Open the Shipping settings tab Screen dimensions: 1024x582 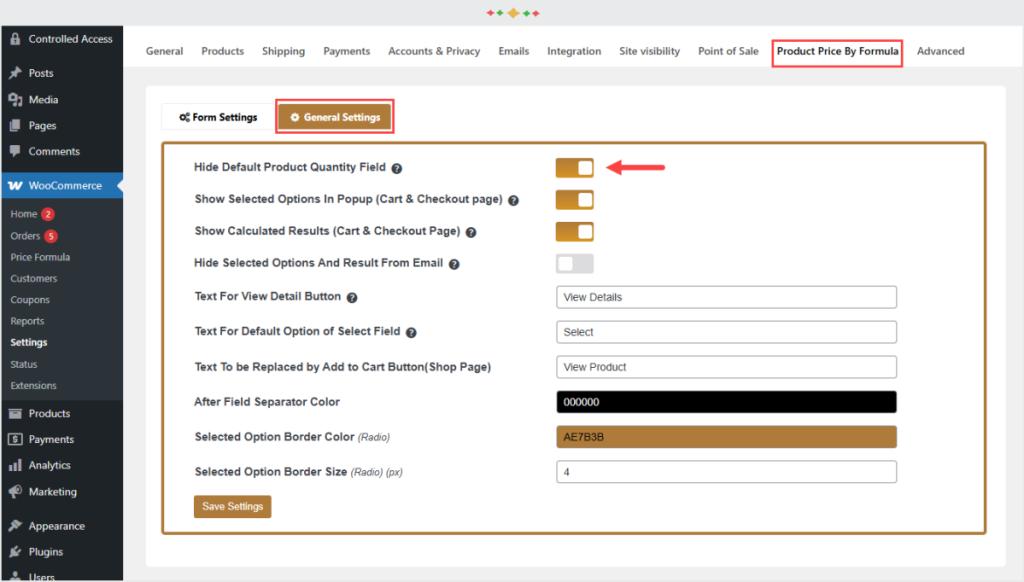tap(283, 51)
